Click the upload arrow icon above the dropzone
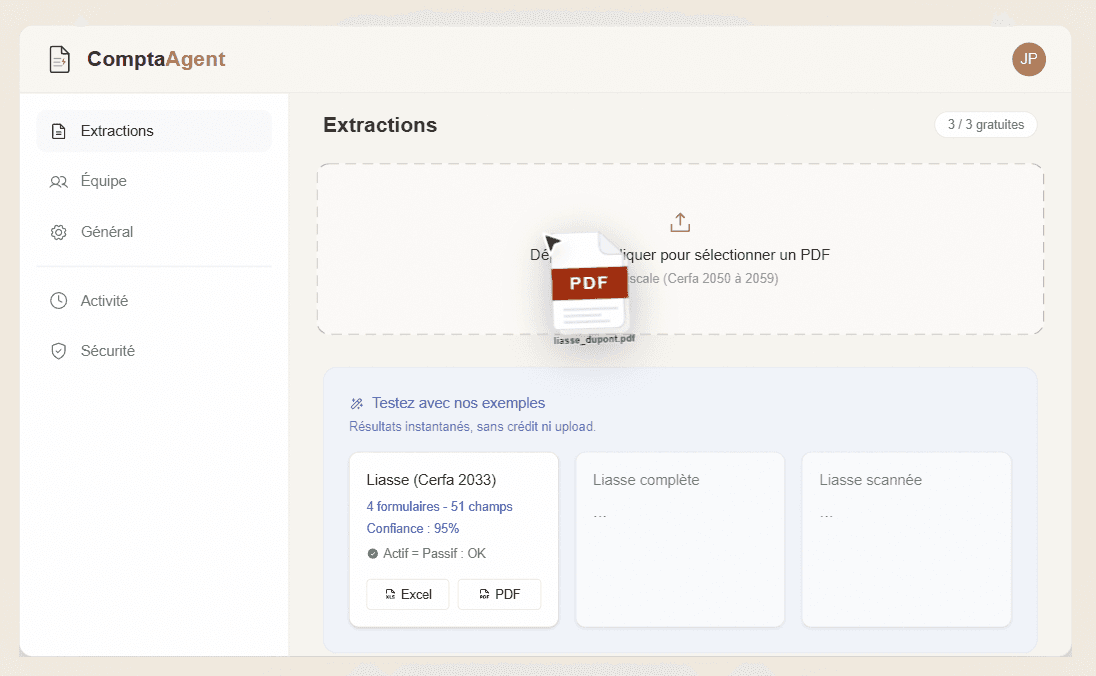 tap(680, 222)
